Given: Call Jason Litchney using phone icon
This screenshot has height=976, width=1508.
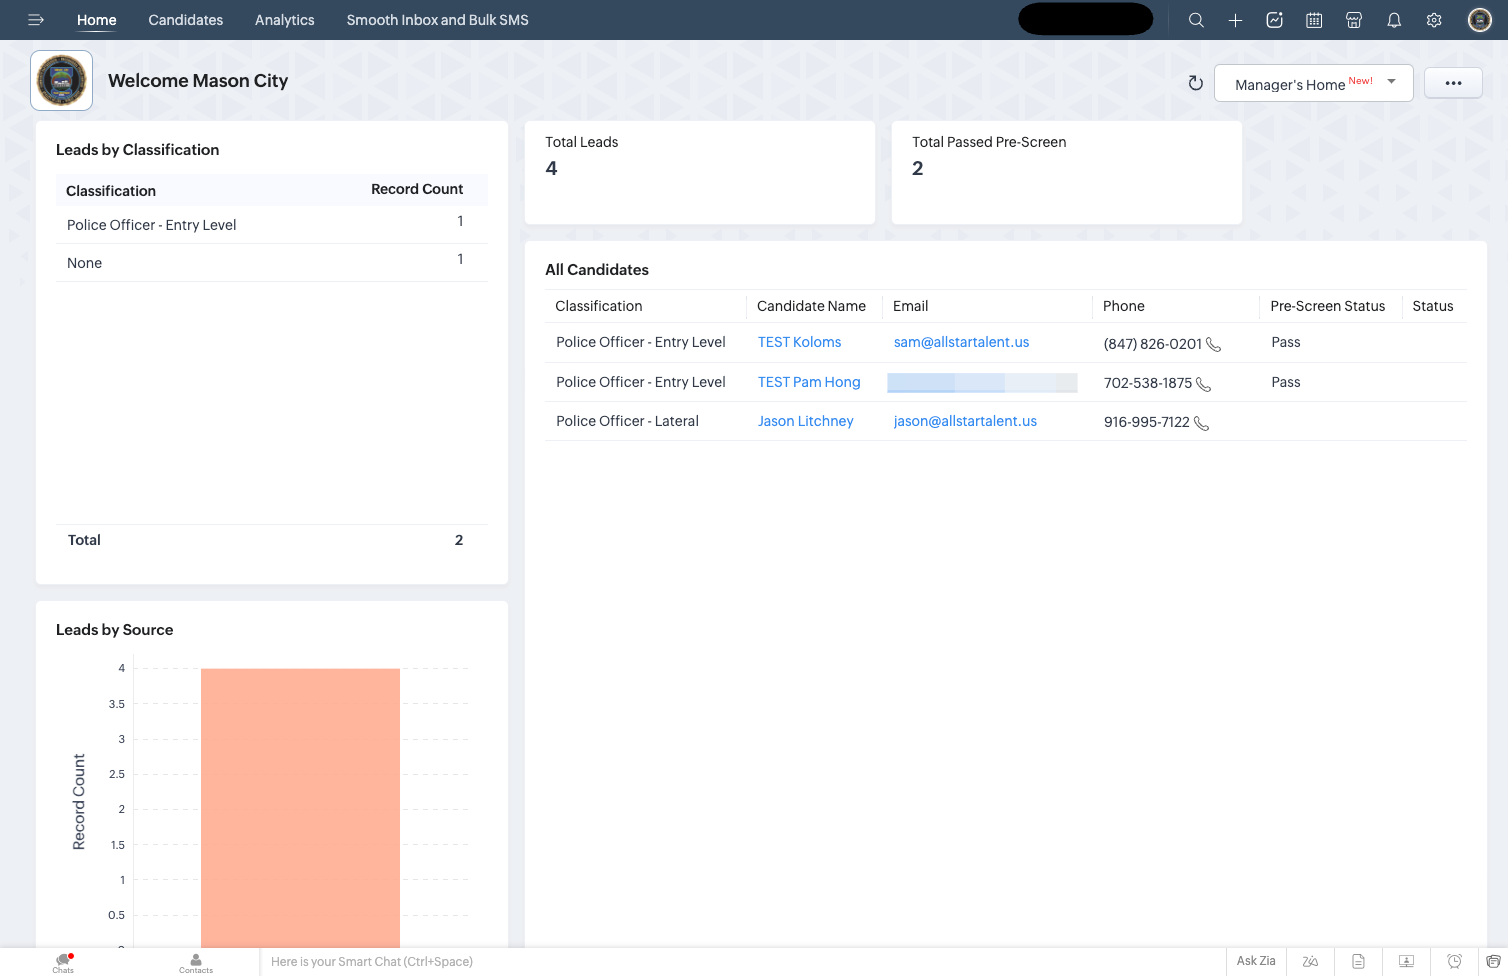Looking at the screenshot, I should (x=1201, y=423).
